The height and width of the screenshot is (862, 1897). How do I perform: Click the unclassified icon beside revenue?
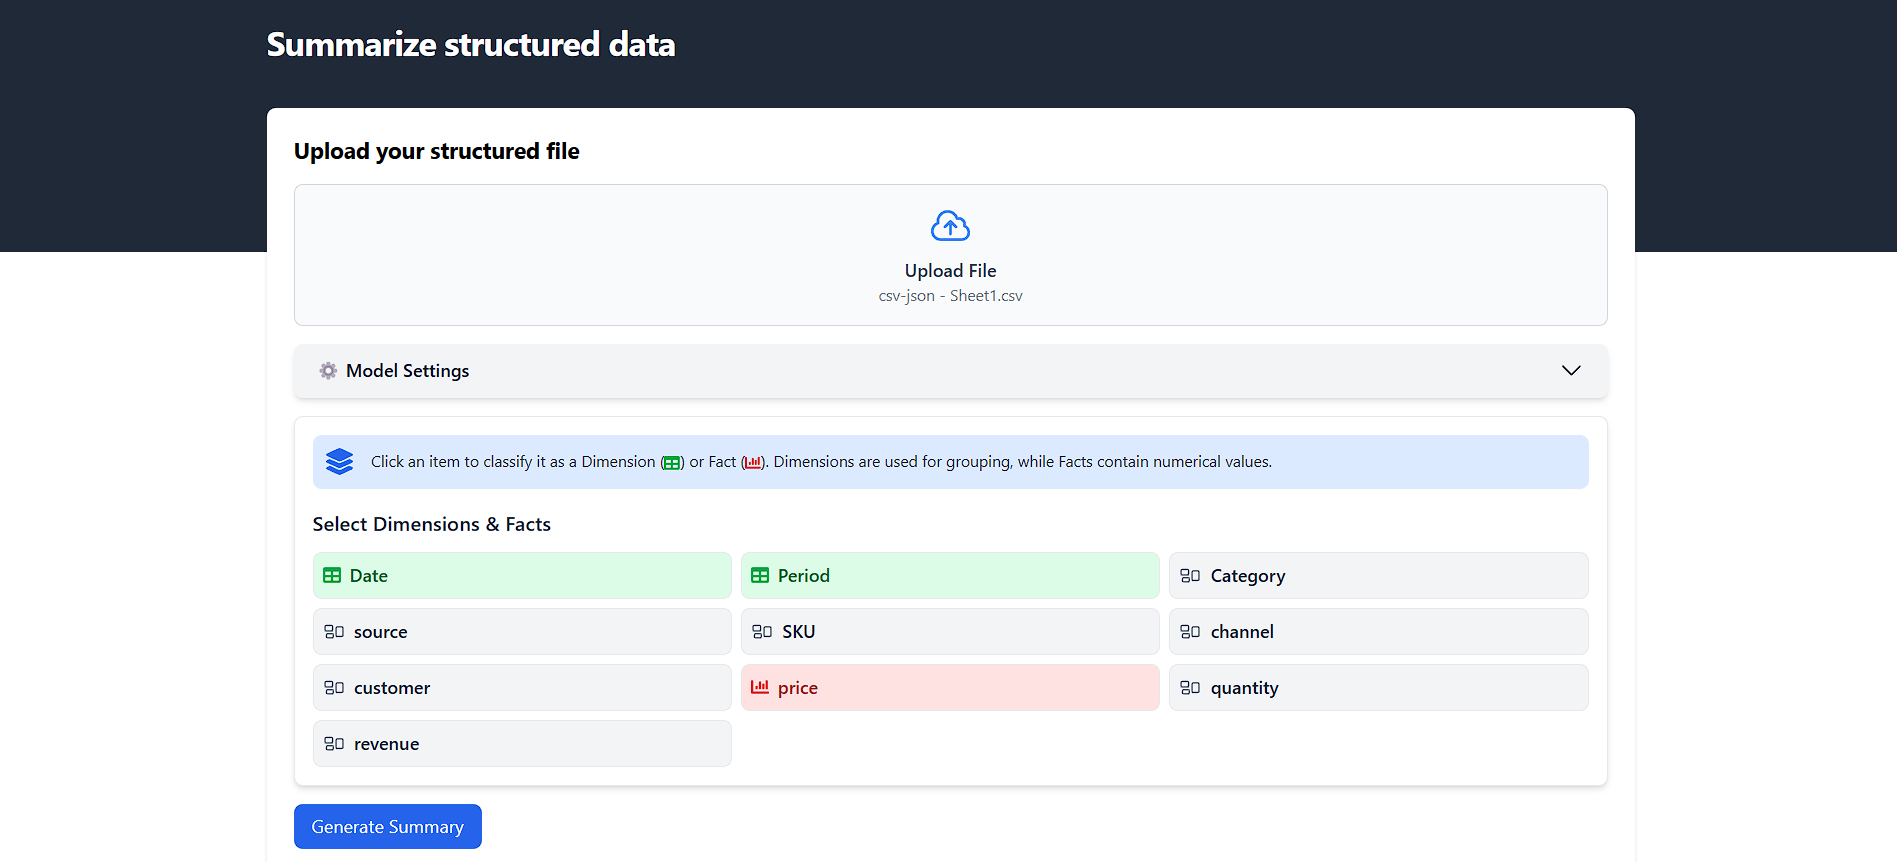[x=334, y=744]
